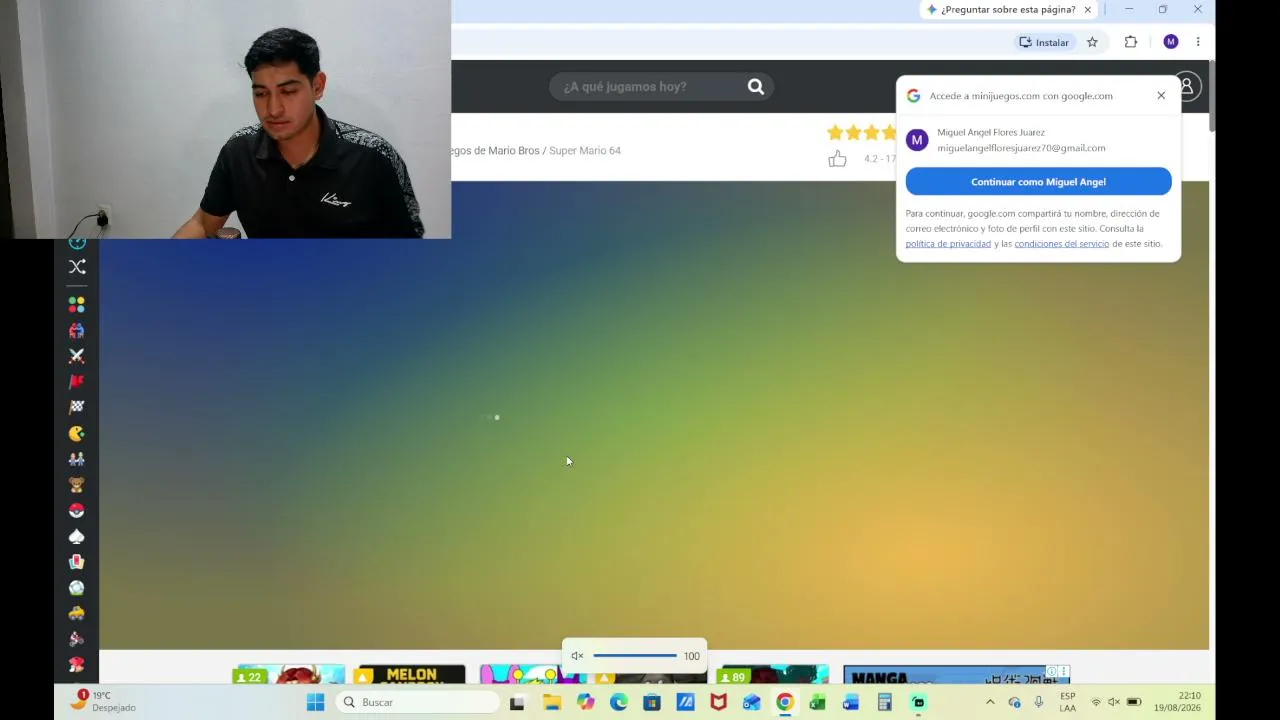Open the MELON game thumbnail
This screenshot has height=720, width=1280.
tap(411, 675)
